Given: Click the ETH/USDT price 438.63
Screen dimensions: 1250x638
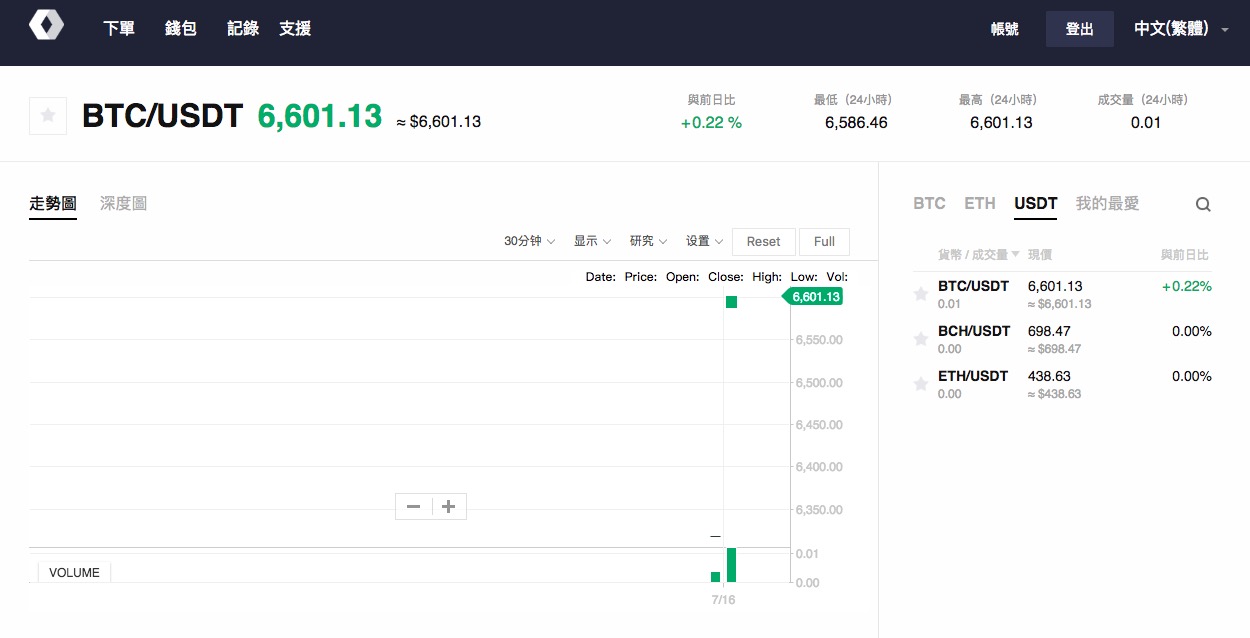Looking at the screenshot, I should click(1049, 376).
